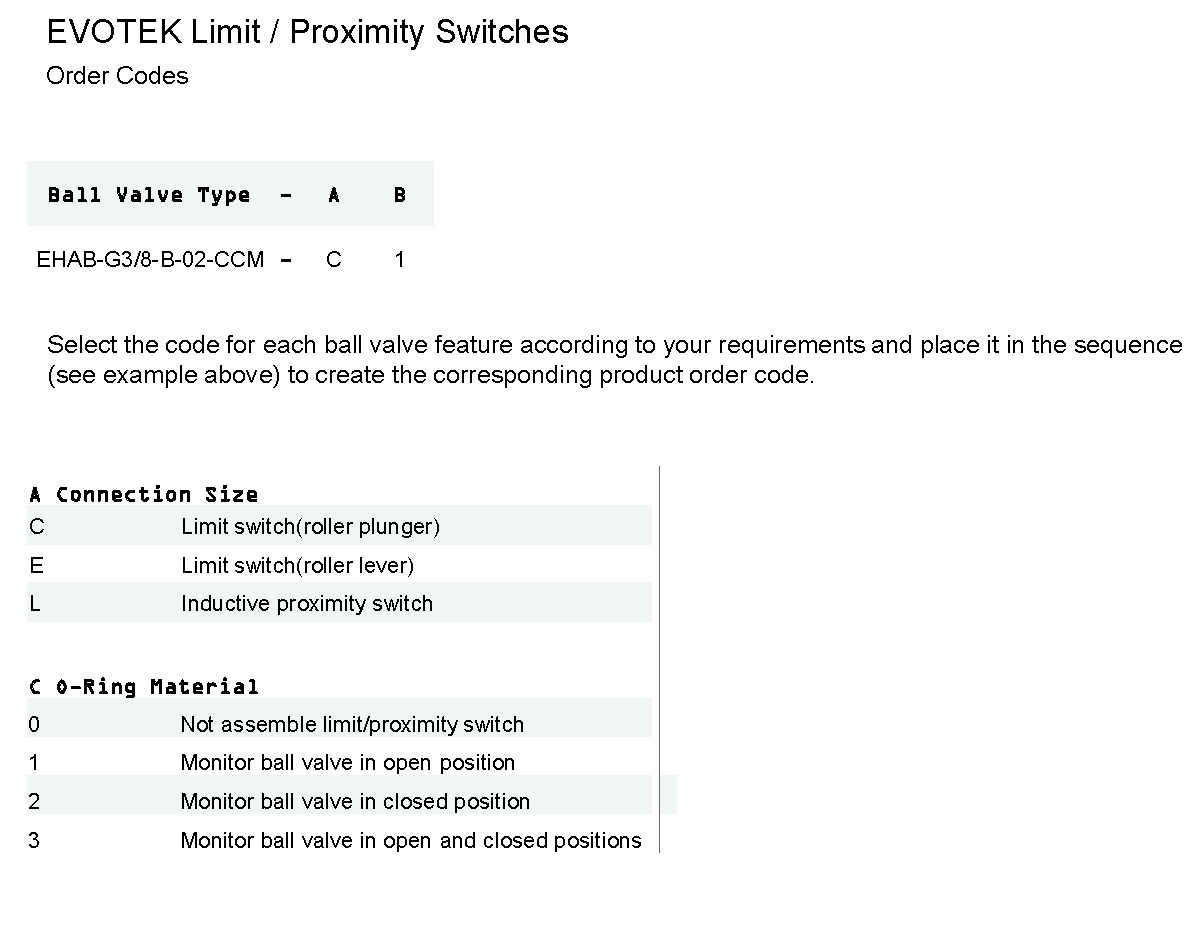Click code number 3 in the O-Ring Material list
The height and width of the screenshot is (930, 1185).
(34, 840)
